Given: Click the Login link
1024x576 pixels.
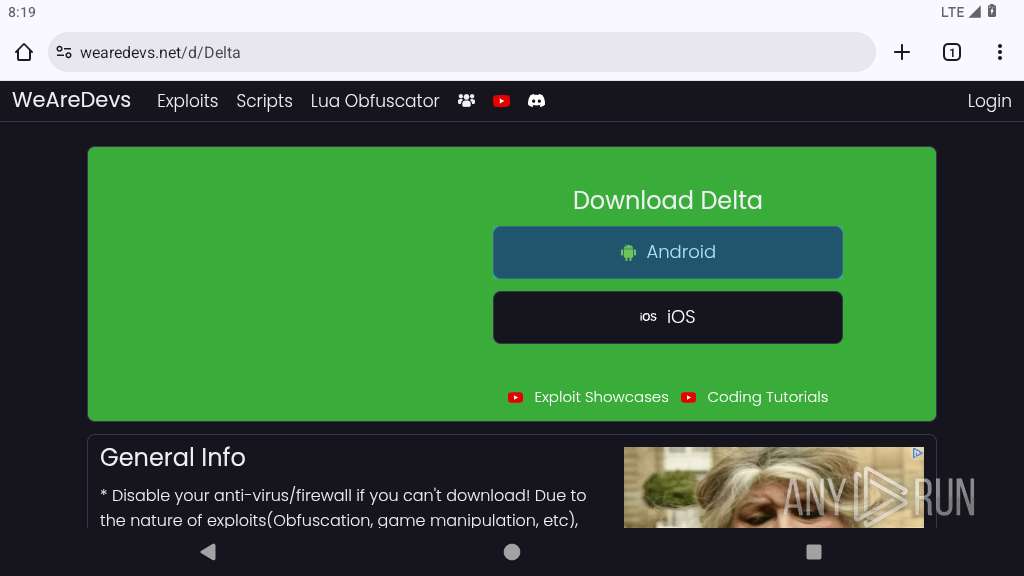Looking at the screenshot, I should tap(989, 101).
